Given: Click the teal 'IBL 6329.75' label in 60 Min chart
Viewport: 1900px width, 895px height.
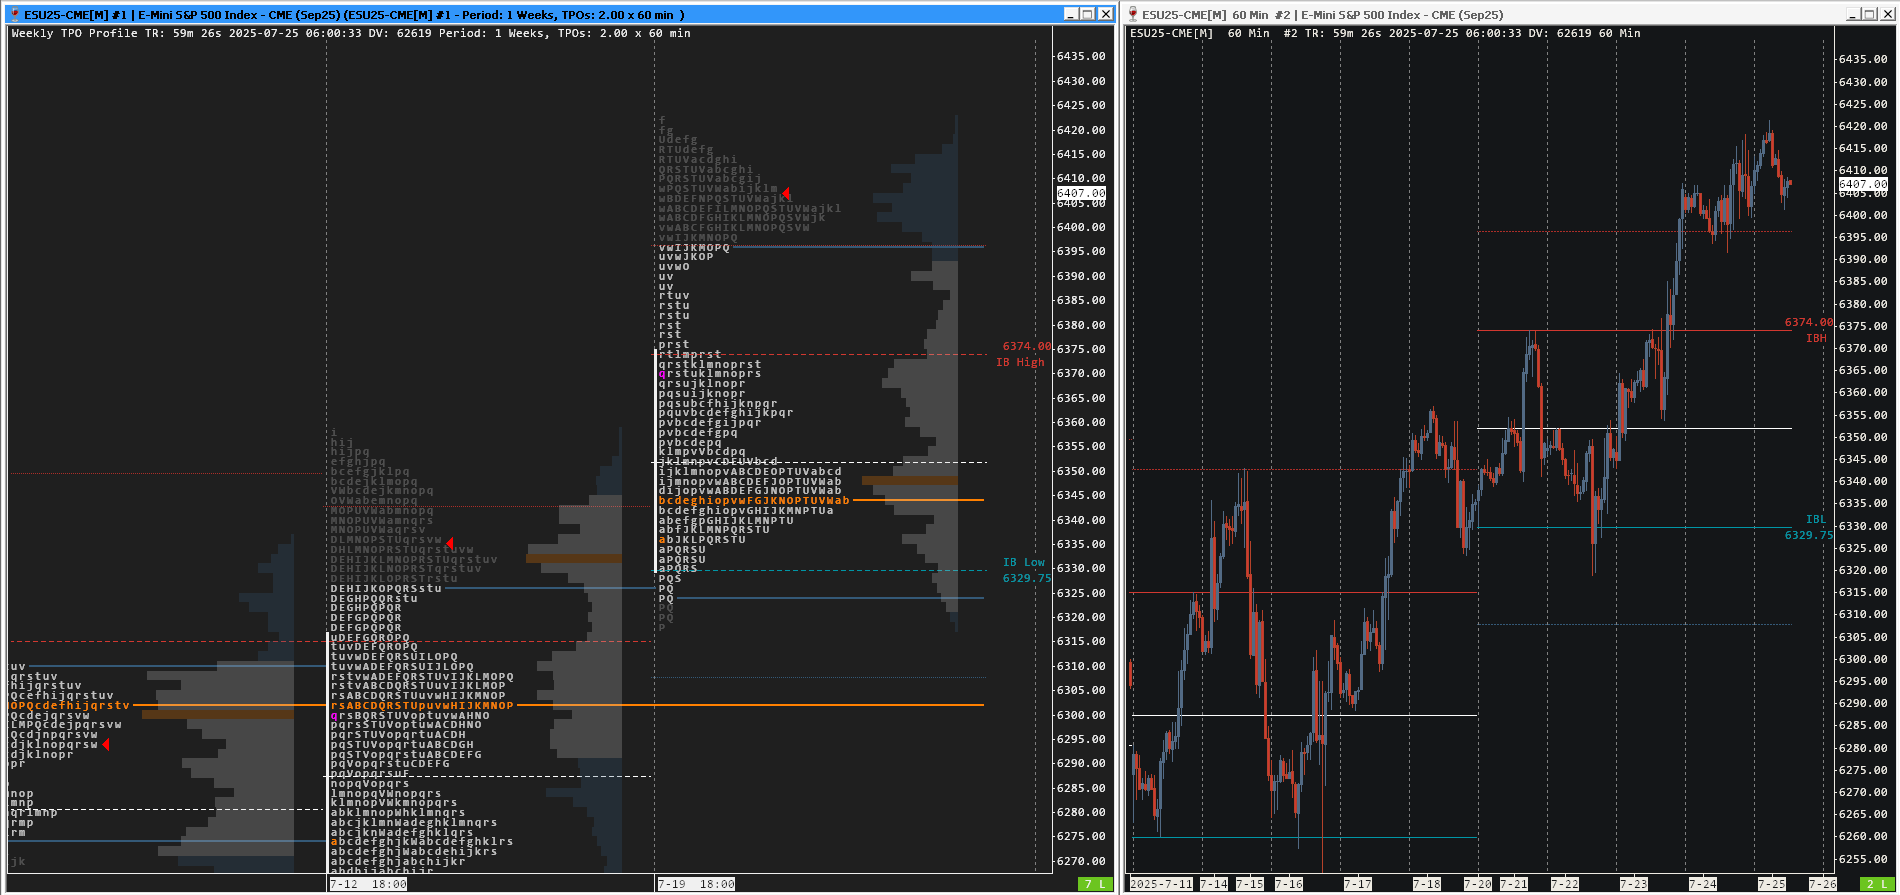Looking at the screenshot, I should 1809,527.
